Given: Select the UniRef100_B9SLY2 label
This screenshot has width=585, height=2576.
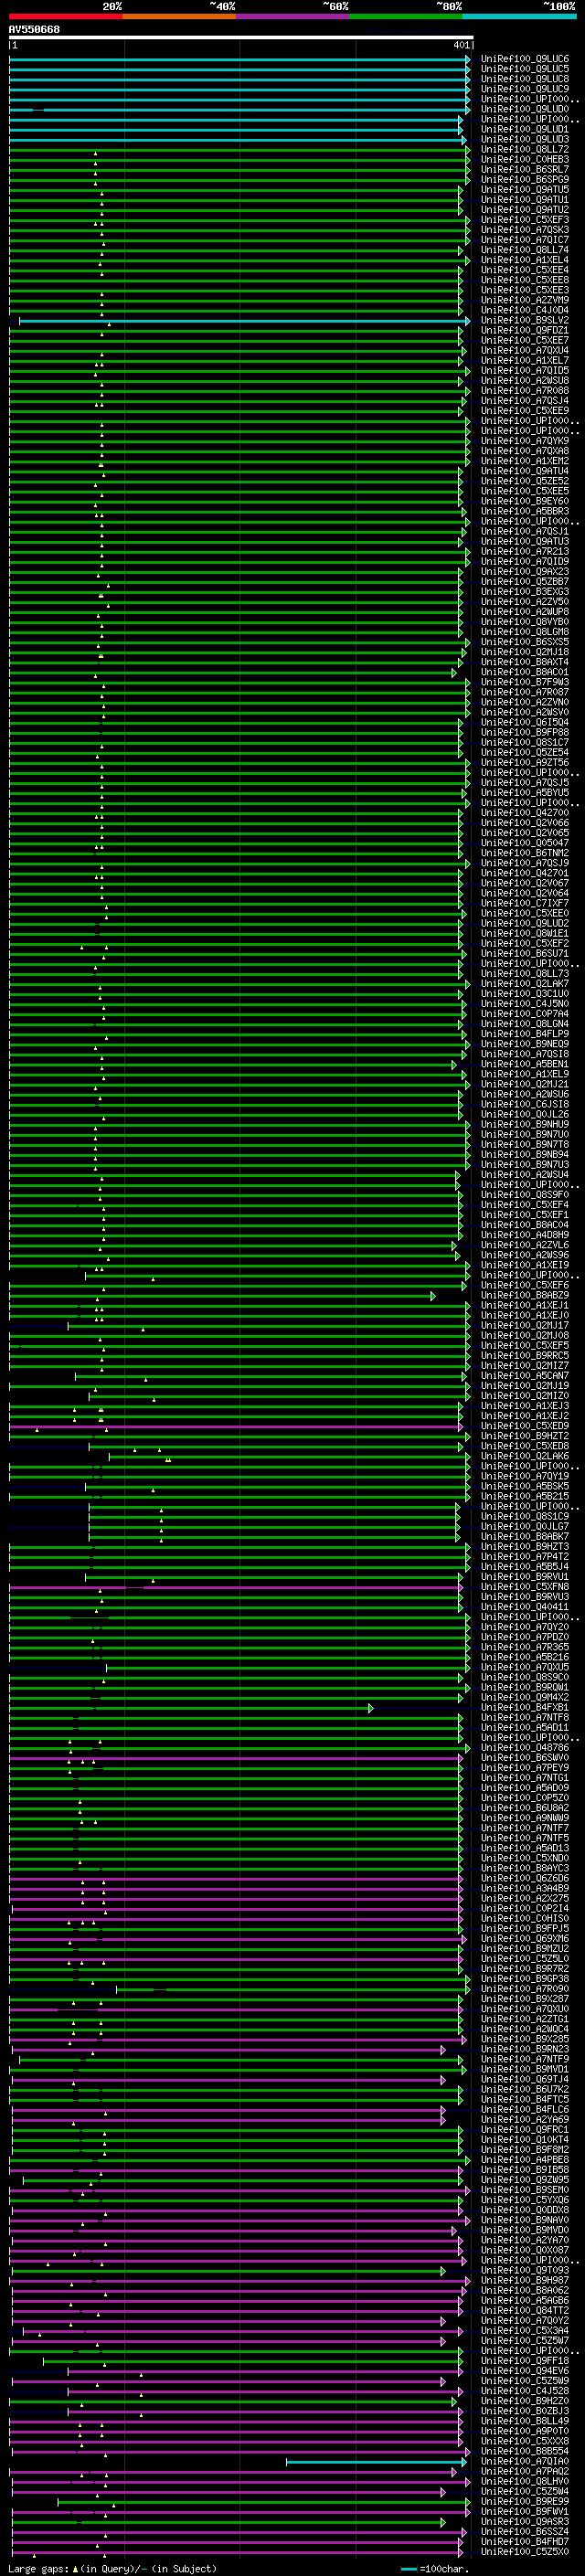Looking at the screenshot, I should coord(525,320).
